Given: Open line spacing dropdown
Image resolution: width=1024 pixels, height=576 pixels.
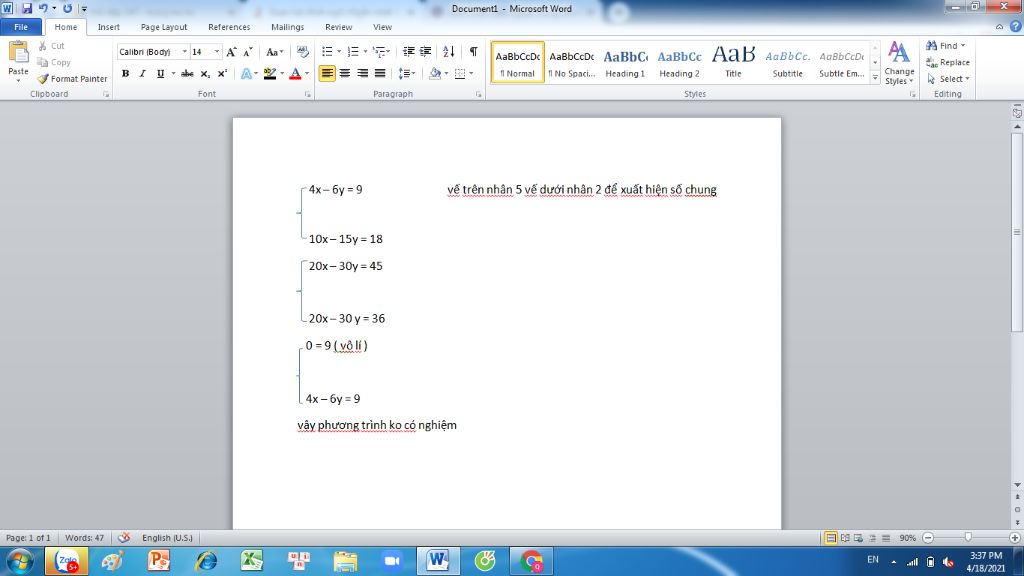Looking at the screenshot, I should [x=407, y=74].
